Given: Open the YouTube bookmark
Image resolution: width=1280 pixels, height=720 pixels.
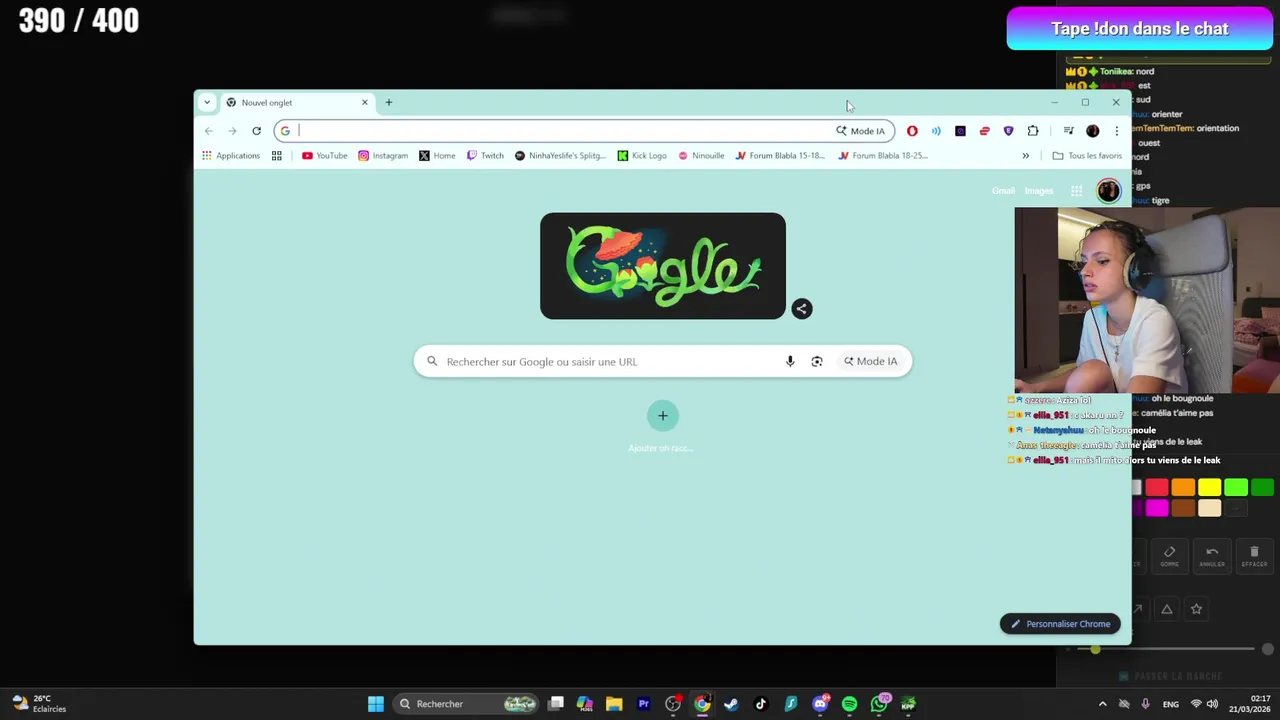Looking at the screenshot, I should [x=324, y=155].
